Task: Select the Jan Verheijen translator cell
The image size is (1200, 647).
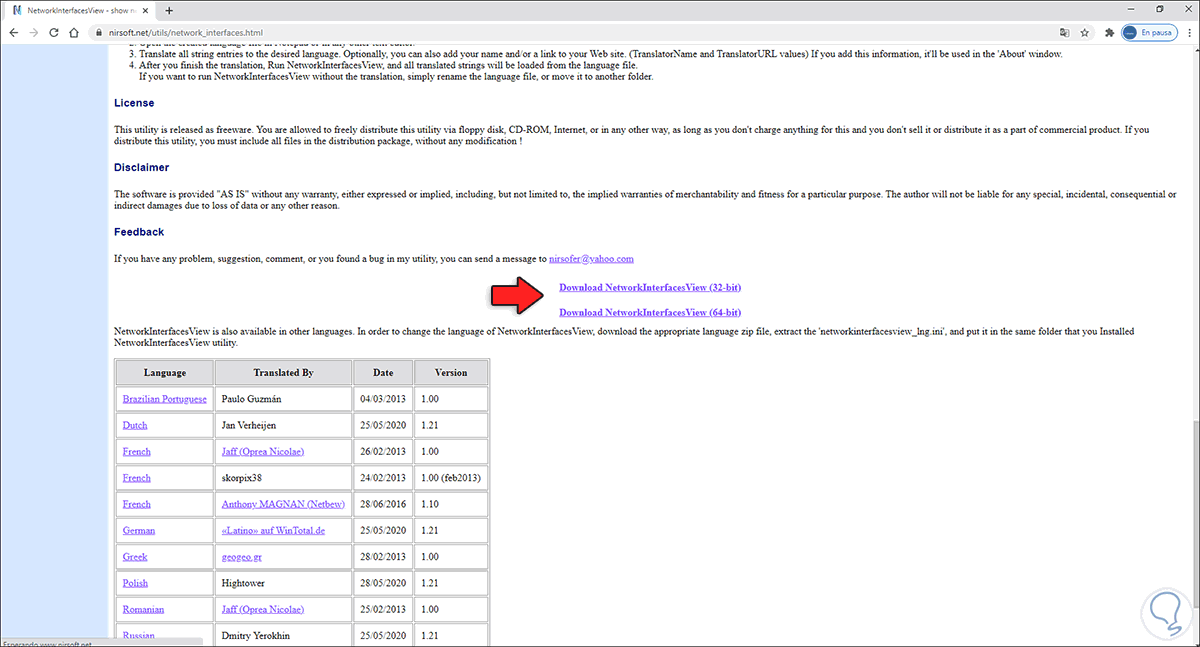Action: 283,425
